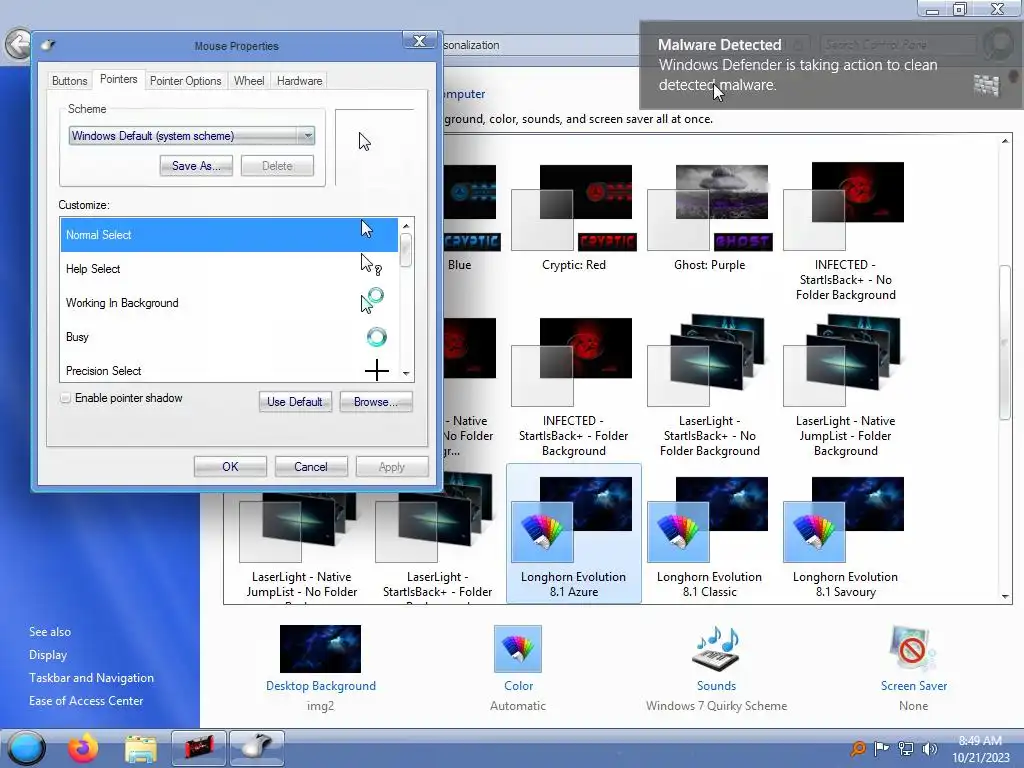Screen dimensions: 1024x768
Task: Switch to the Pointers tab
Action: [x=118, y=79]
